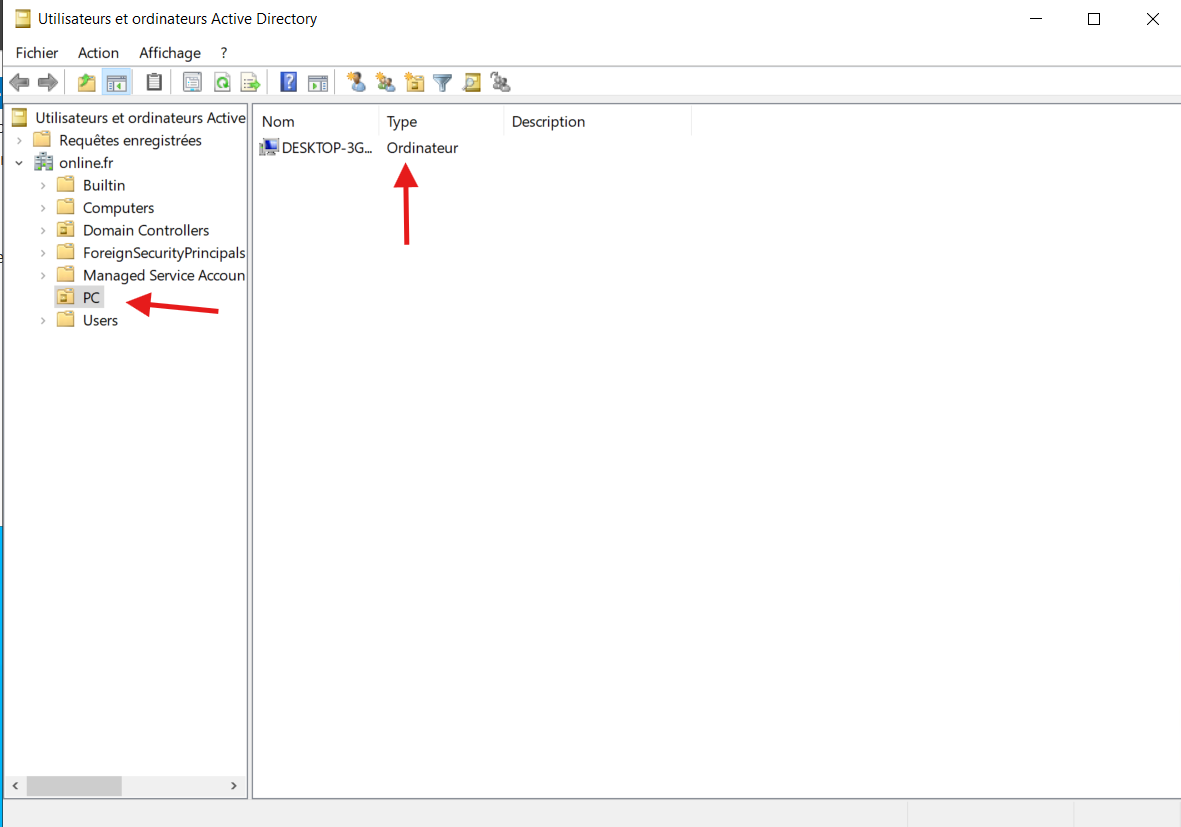Open the Fichier menu
The image size is (1181, 827).
click(37, 53)
